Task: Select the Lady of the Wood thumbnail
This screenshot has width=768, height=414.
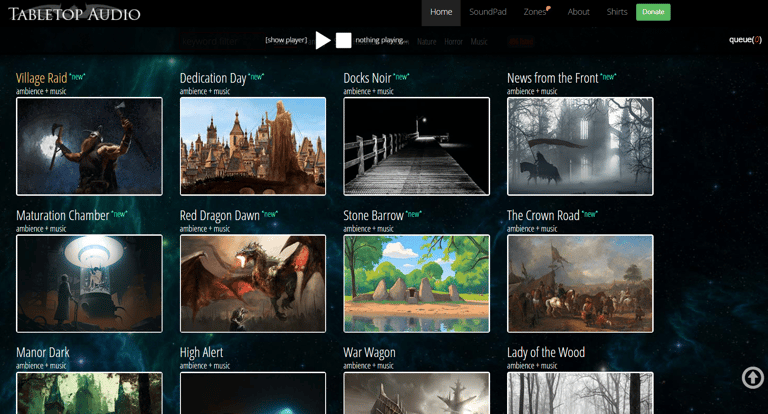Action: point(580,393)
